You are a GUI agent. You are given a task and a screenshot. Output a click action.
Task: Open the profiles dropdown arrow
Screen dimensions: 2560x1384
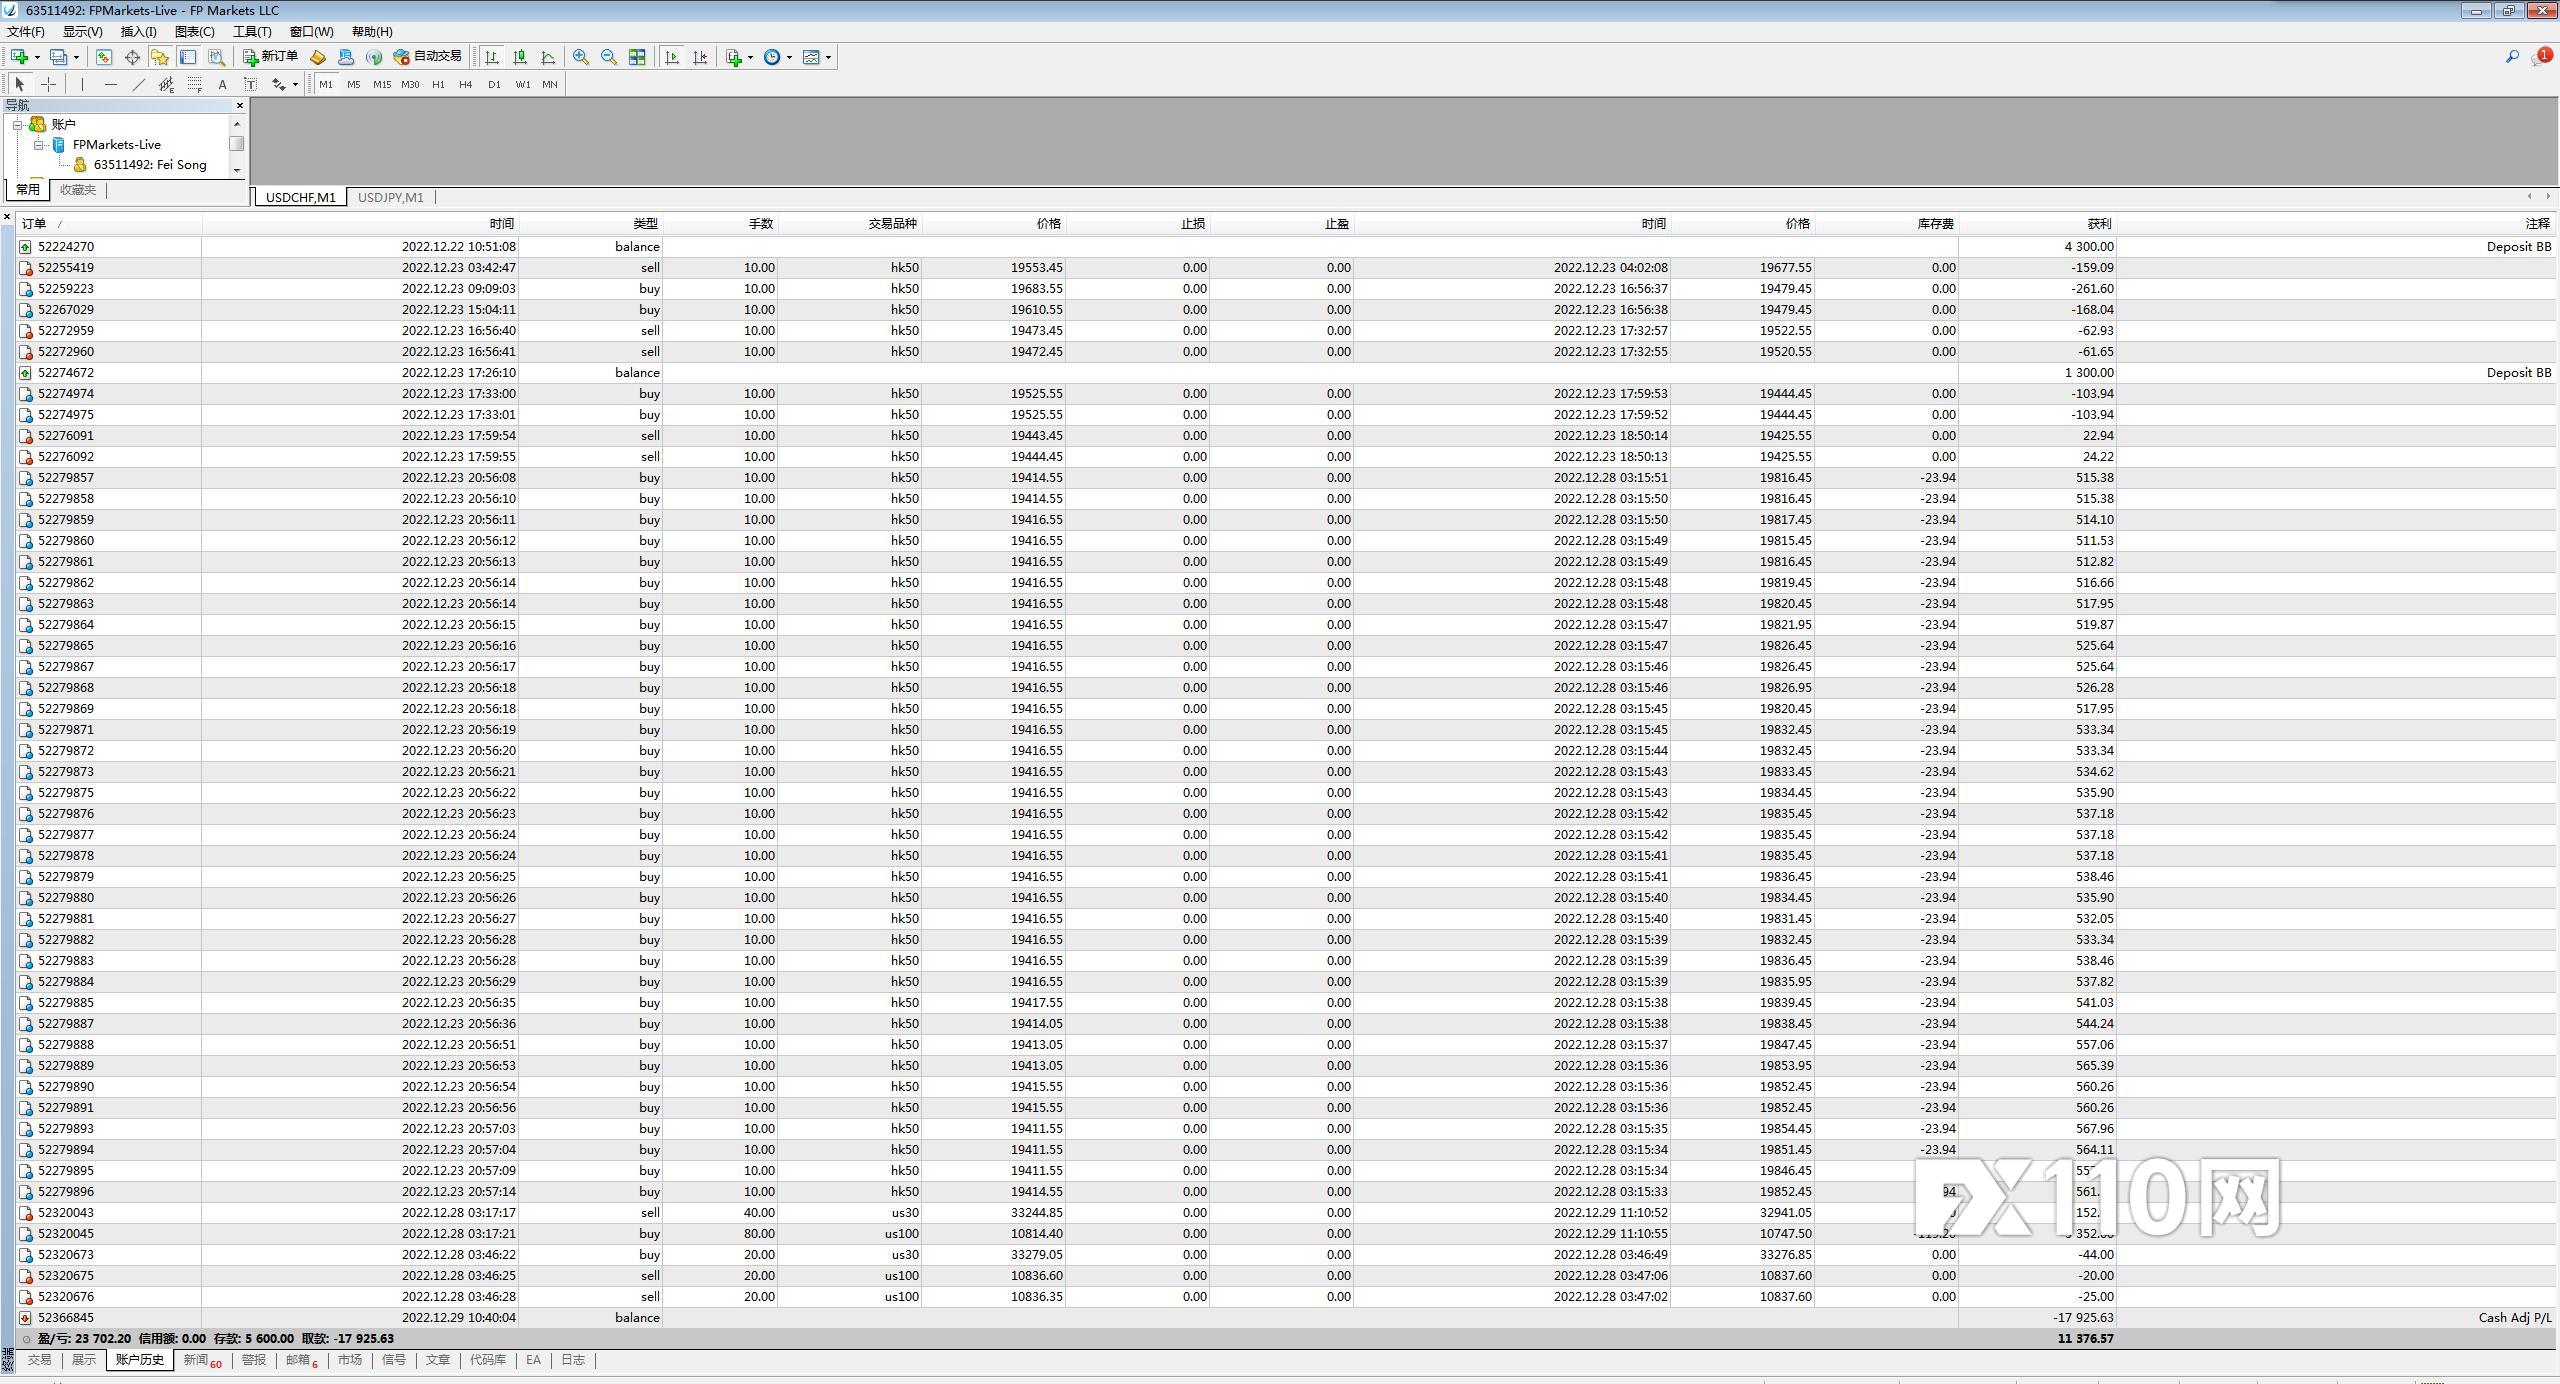pos(76,57)
